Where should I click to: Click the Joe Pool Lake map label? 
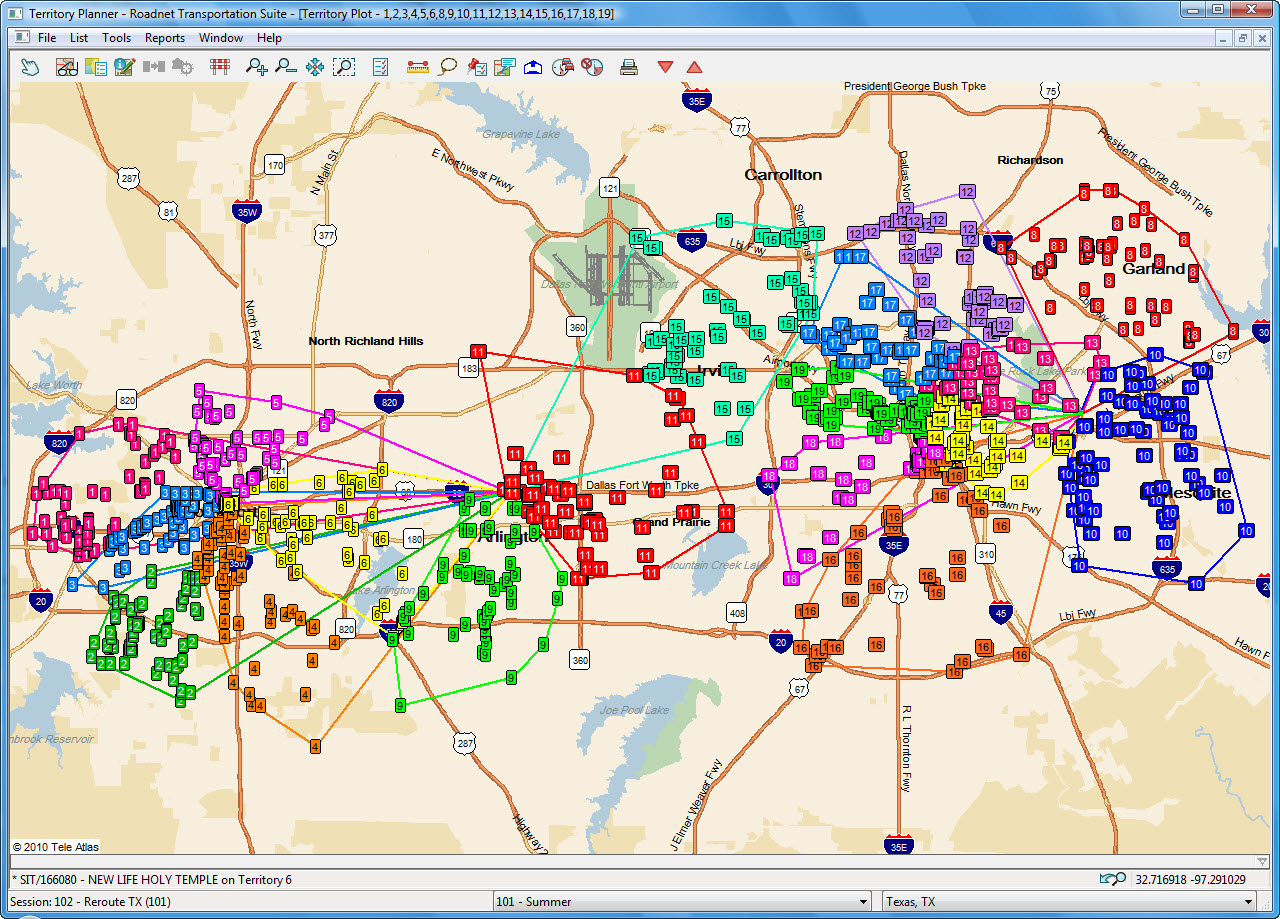634,710
